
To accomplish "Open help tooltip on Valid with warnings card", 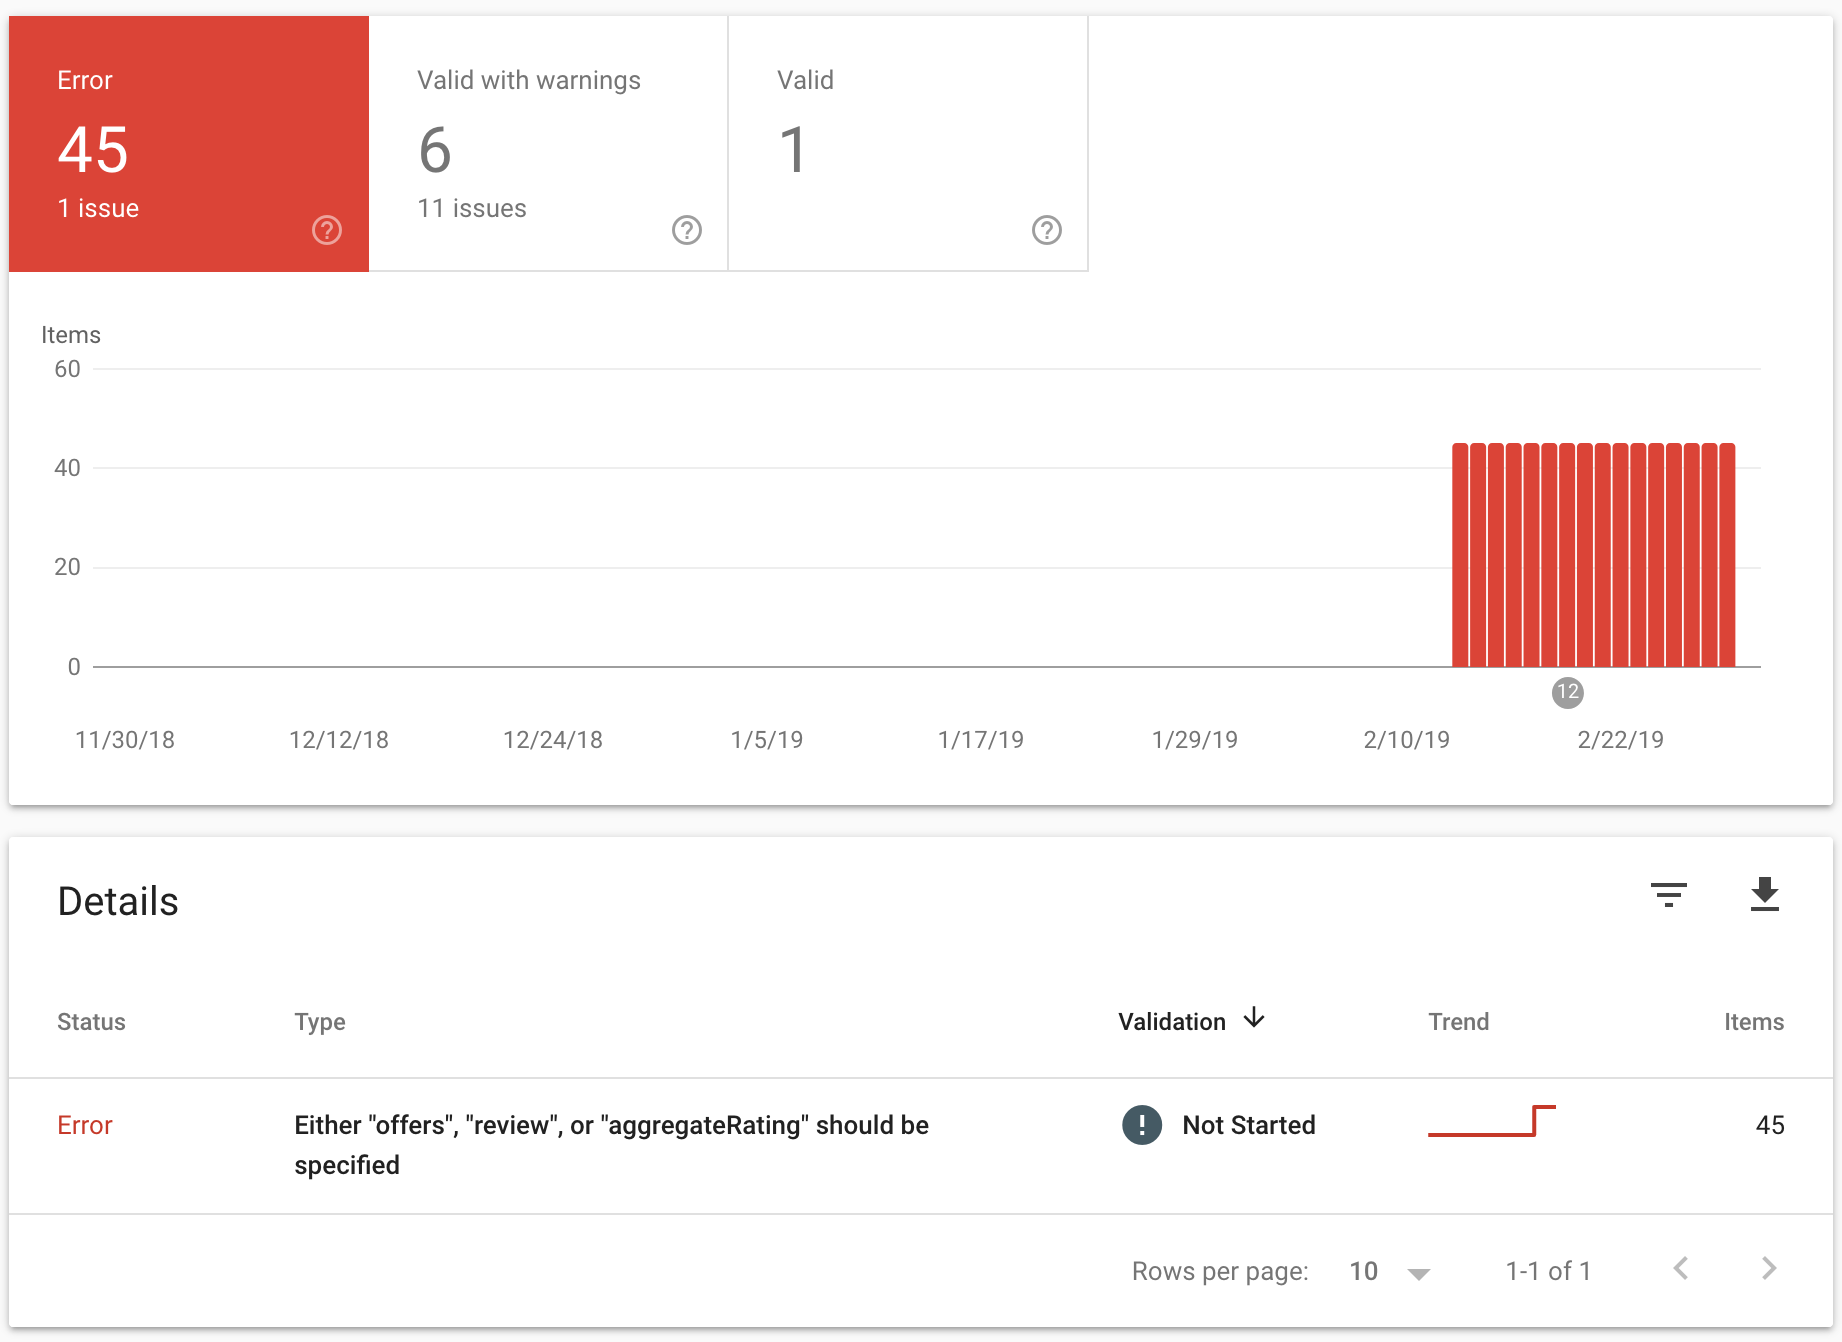I will [x=686, y=229].
